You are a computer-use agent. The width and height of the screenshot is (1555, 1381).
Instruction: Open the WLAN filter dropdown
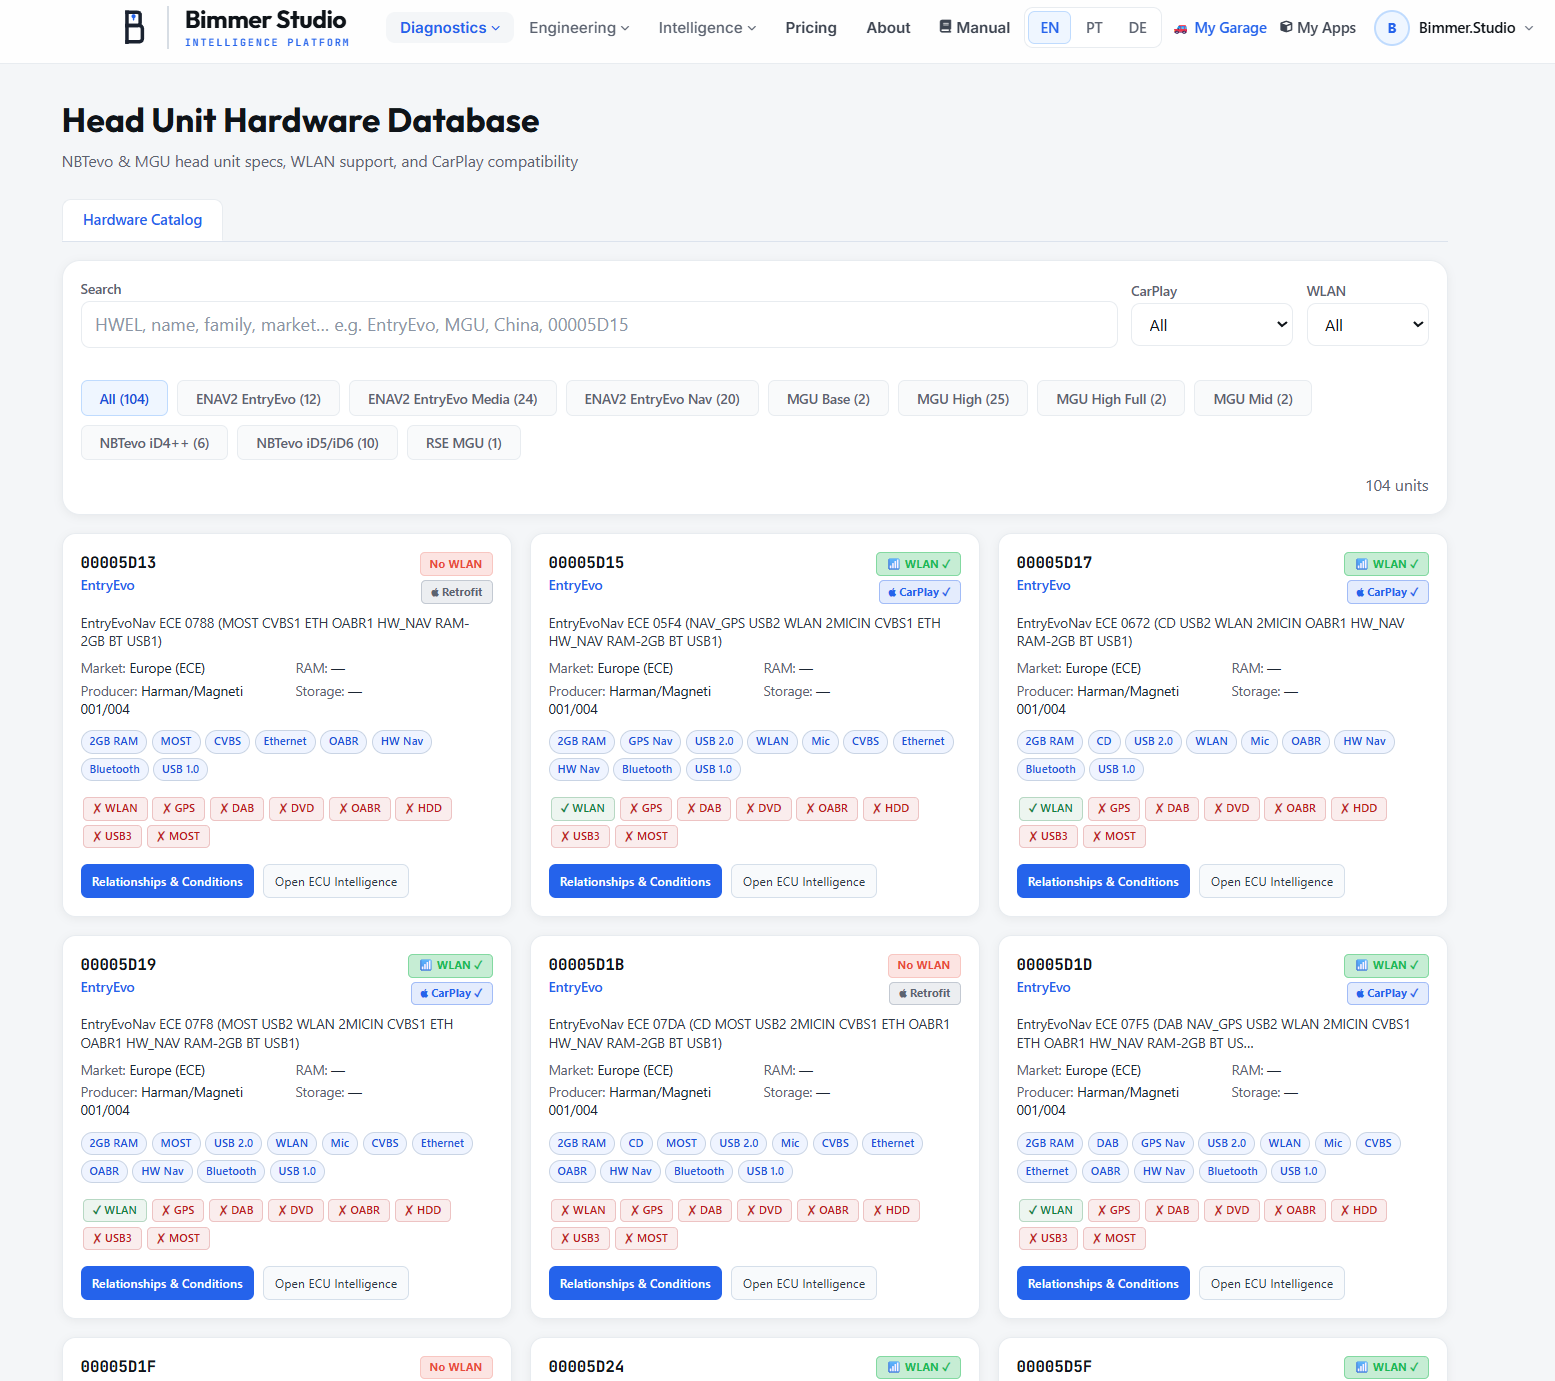point(1368,325)
